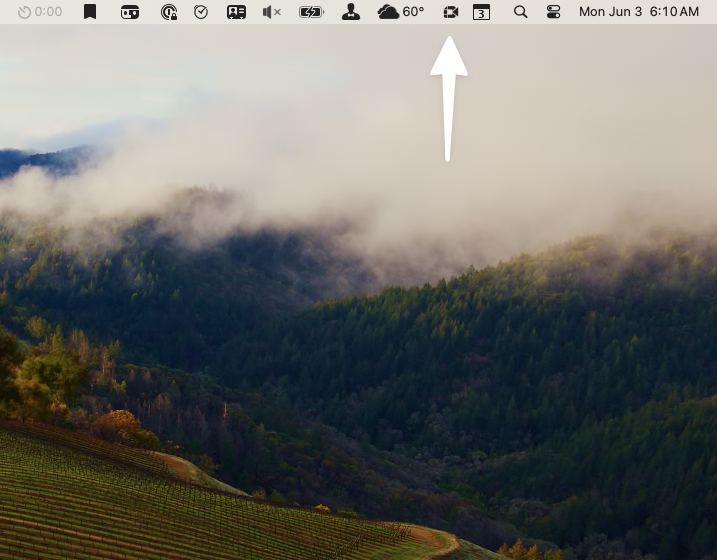This screenshot has height=560, width=717.
Task: Click the cloud weather icon
Action: pos(388,12)
